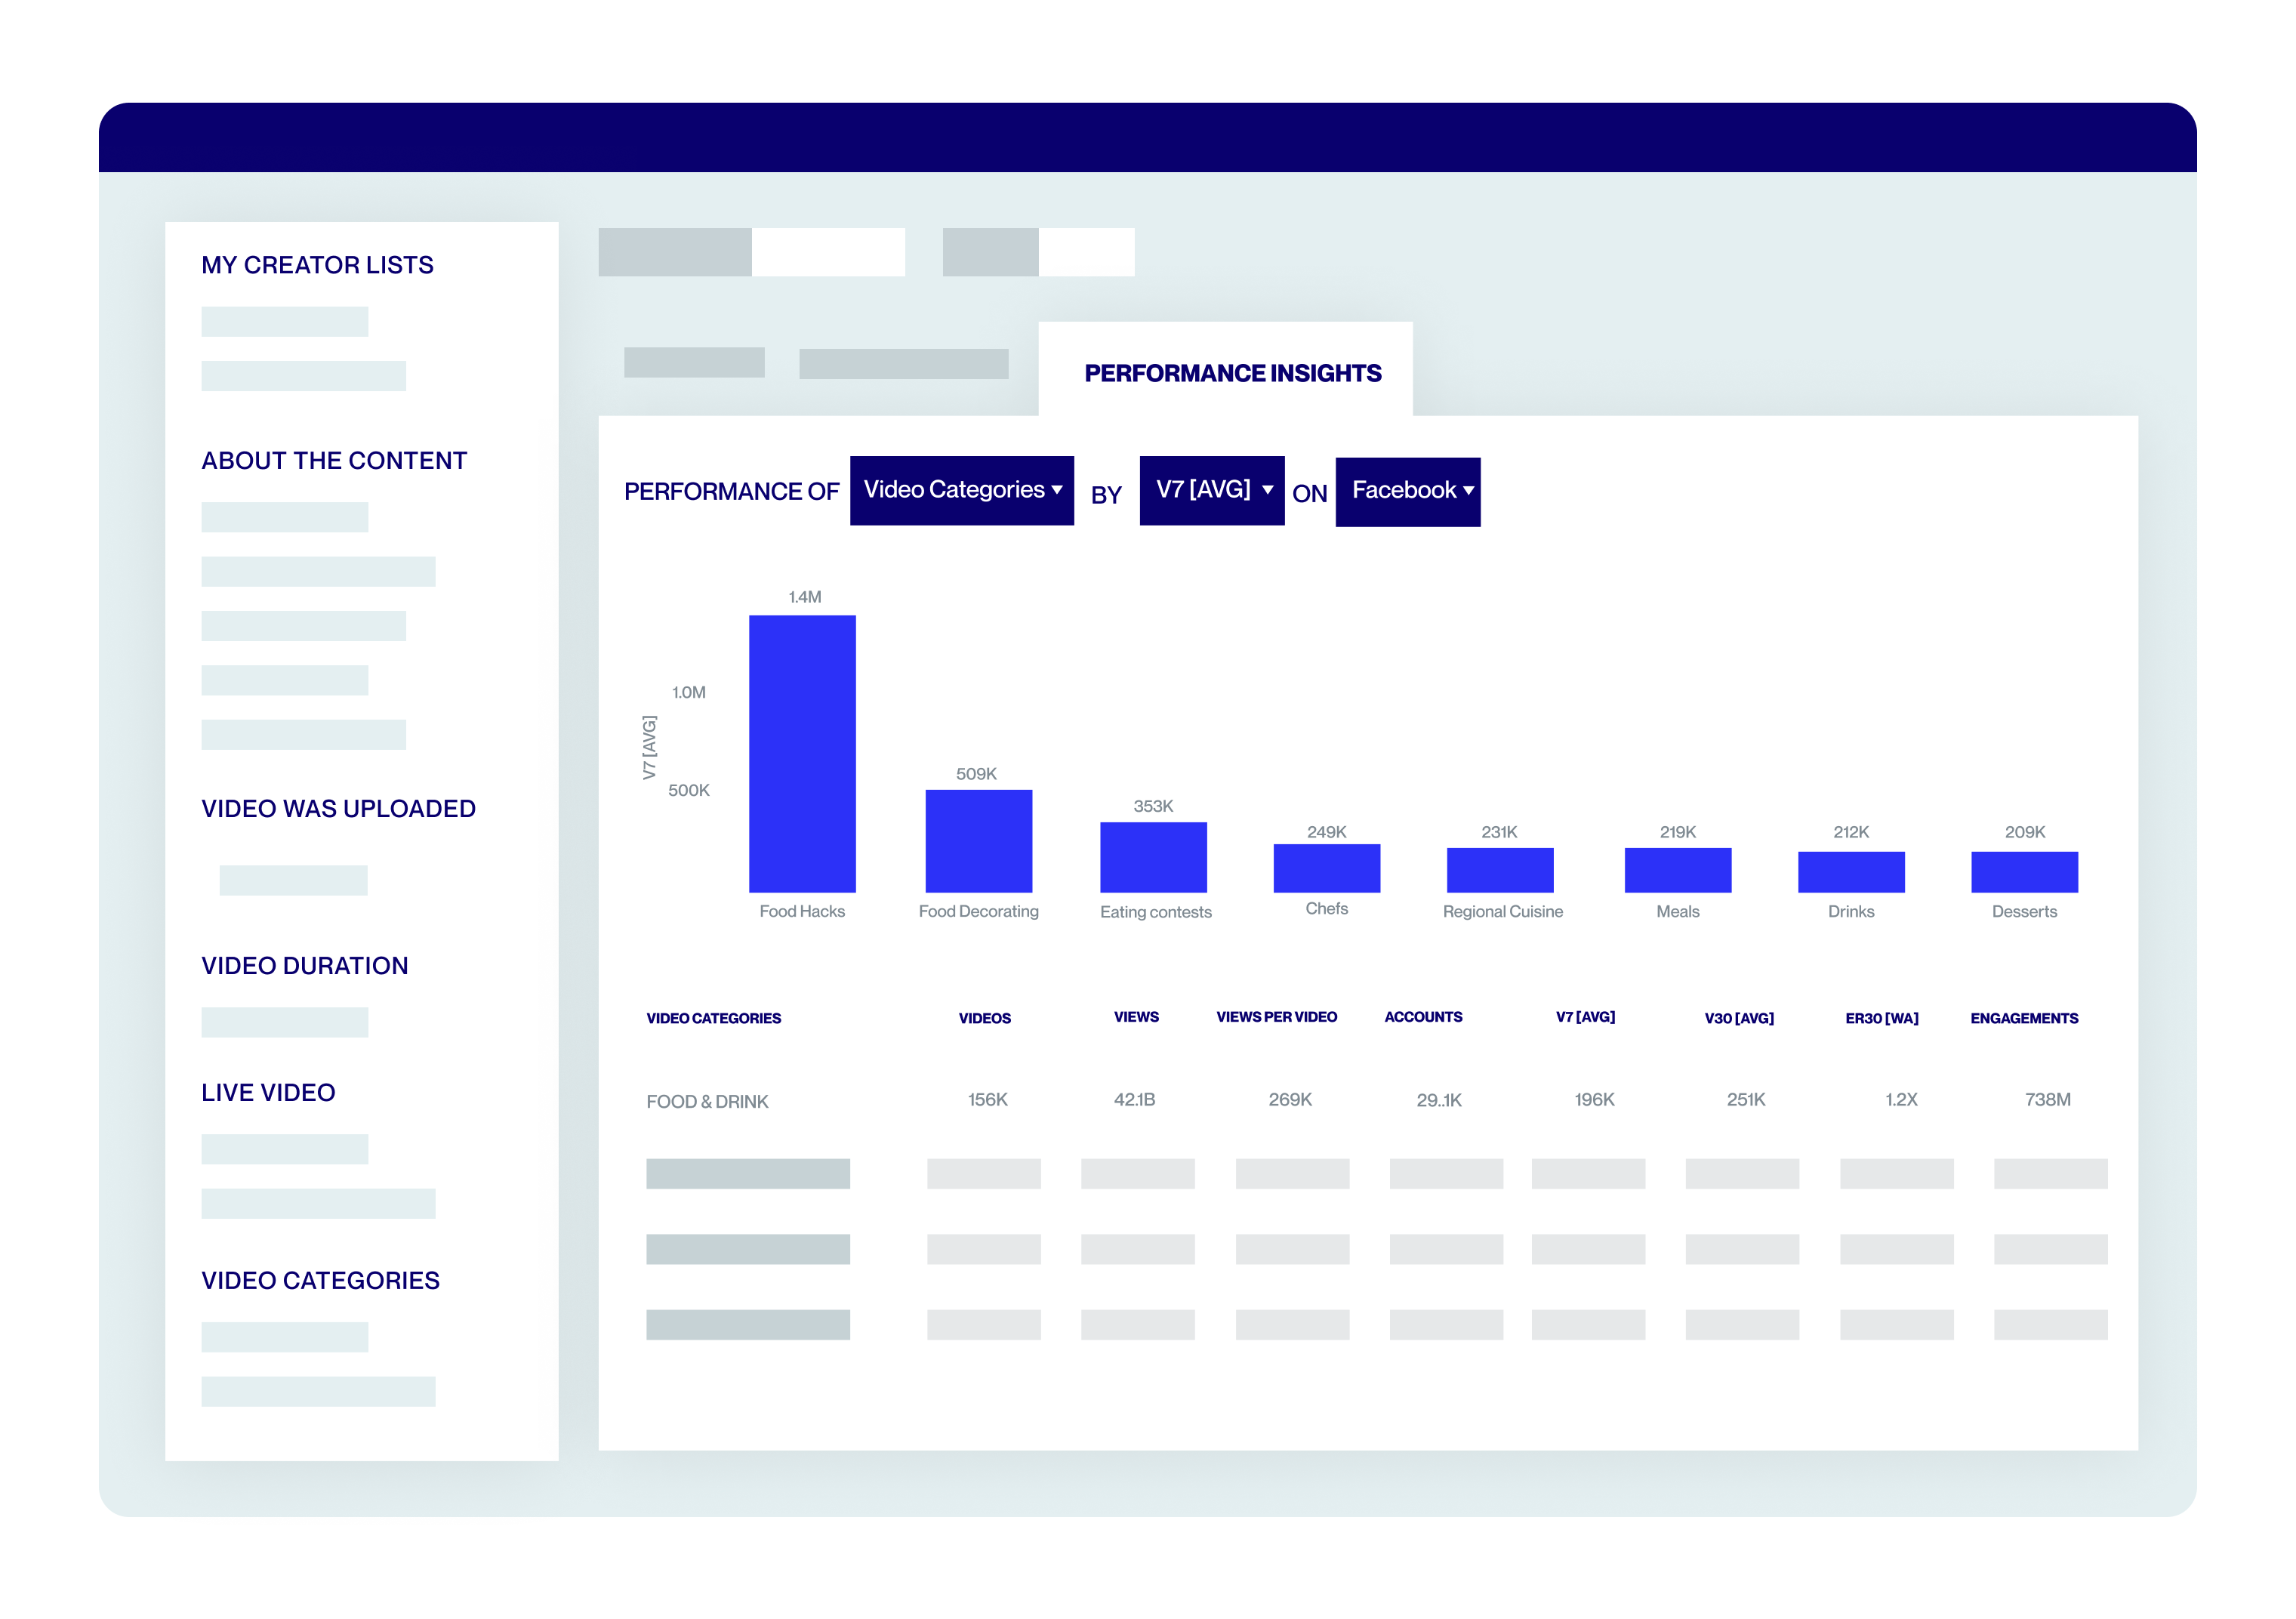Select the Desserts bar

(2024, 872)
